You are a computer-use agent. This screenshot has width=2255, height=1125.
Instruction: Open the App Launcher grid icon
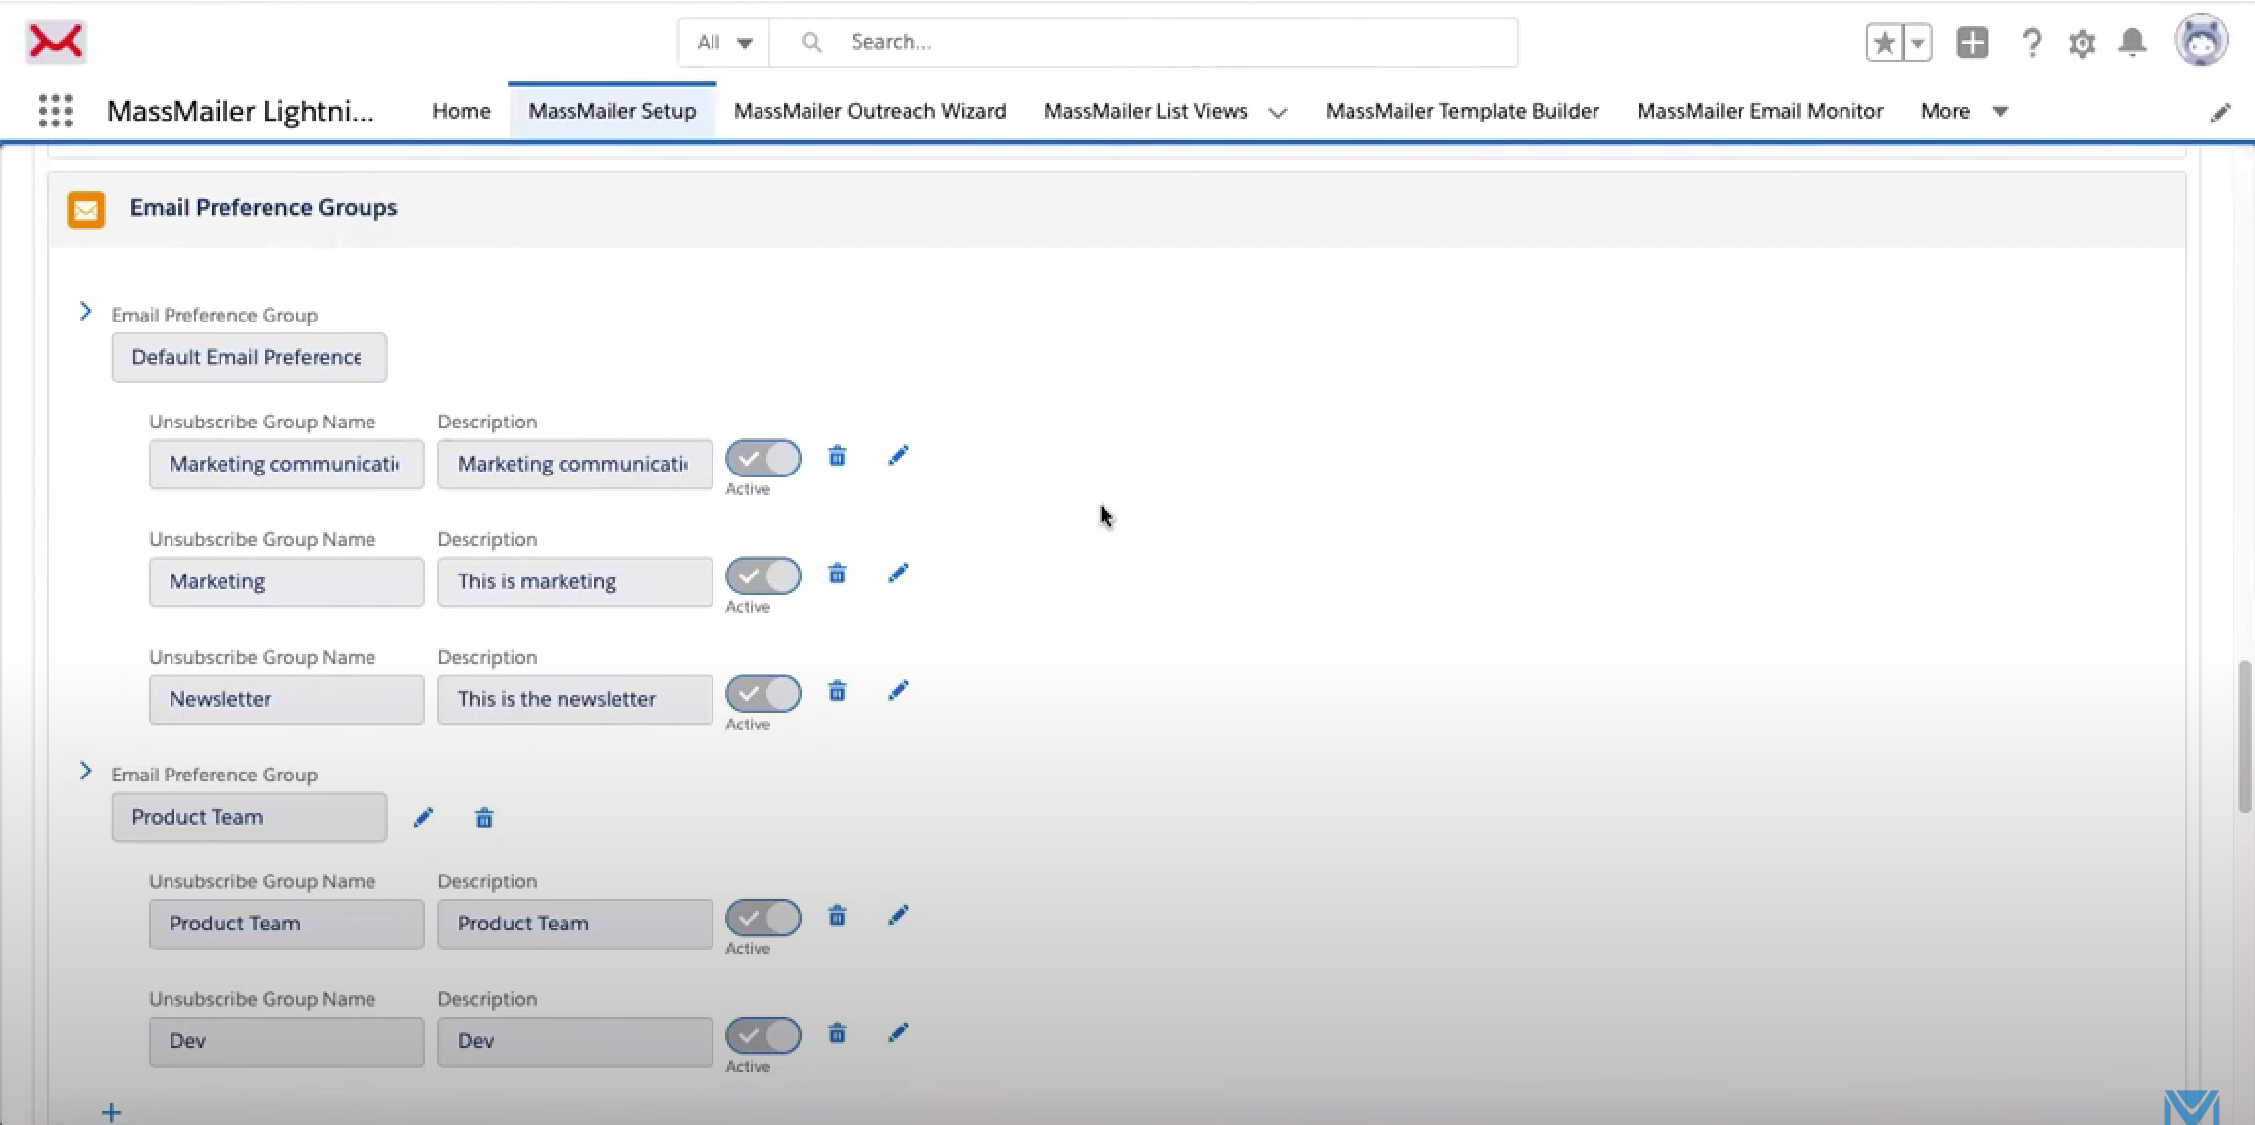click(56, 110)
